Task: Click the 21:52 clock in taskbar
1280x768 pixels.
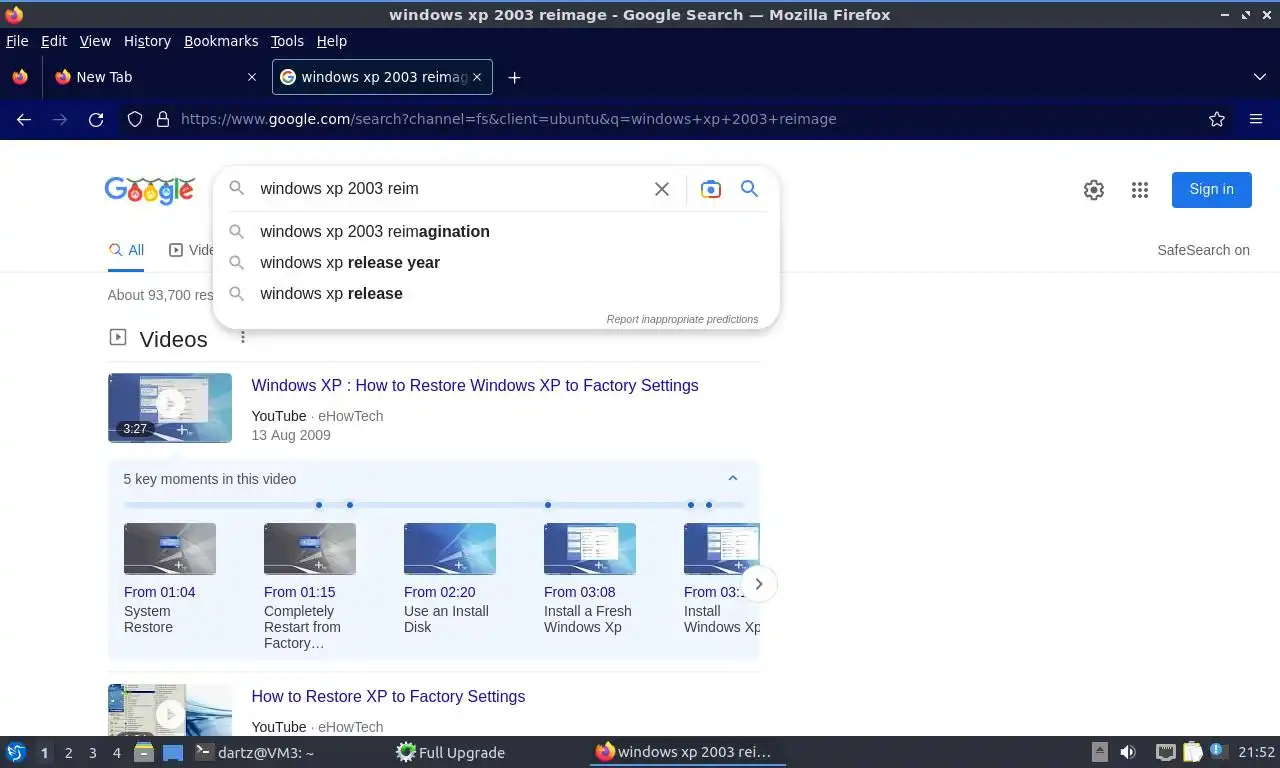Action: (1256, 752)
